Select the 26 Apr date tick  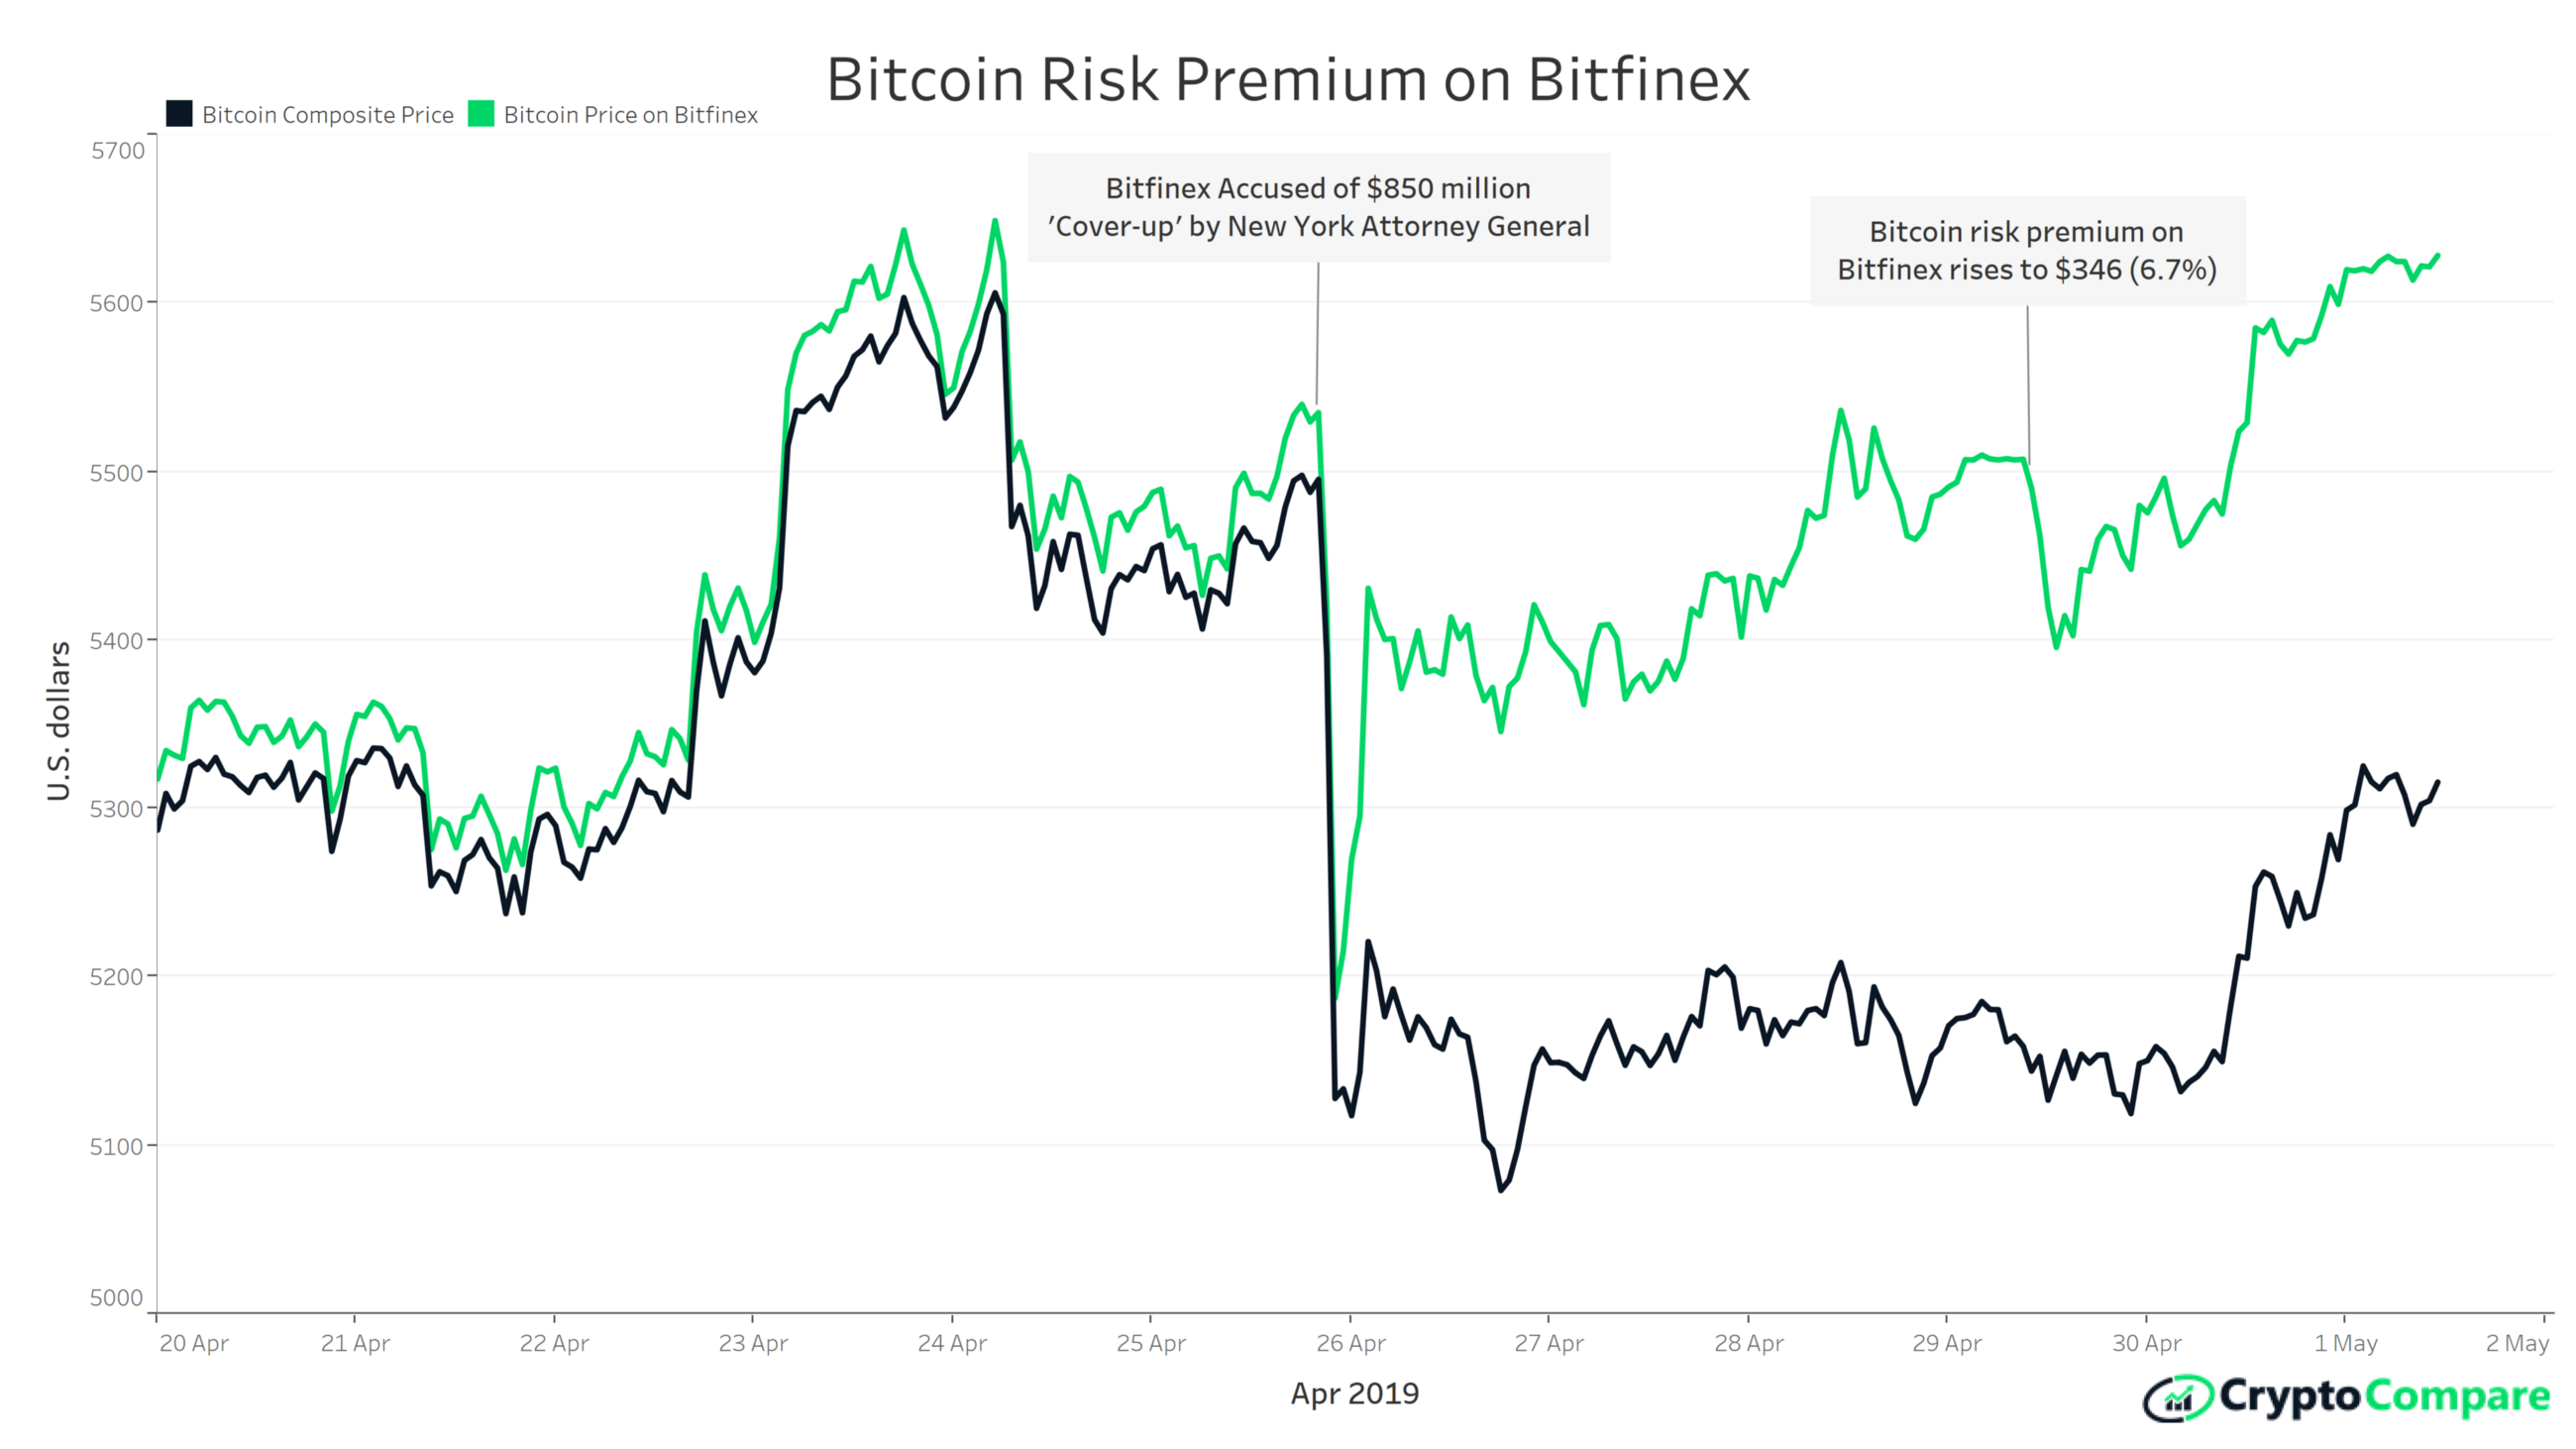(1350, 1343)
